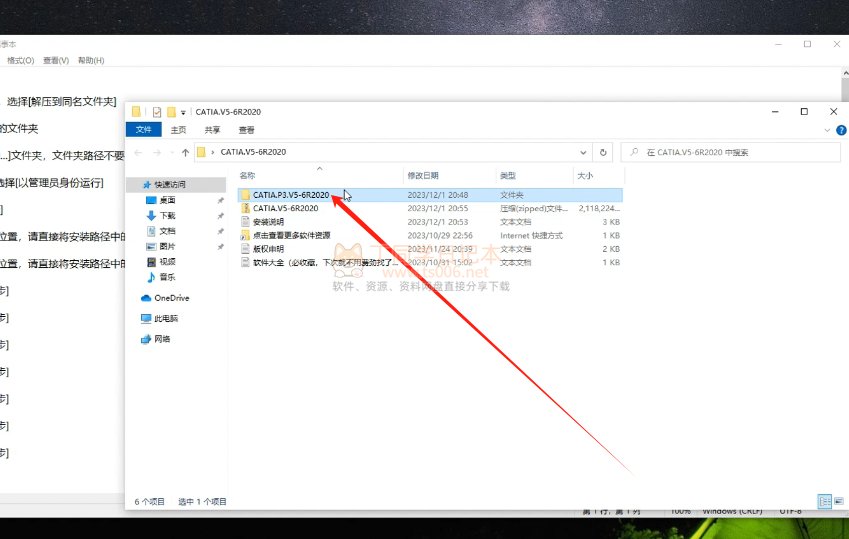Viewport: 849px width, 539px height.
Task: Click CATIA.V5-6R2020 in the address bar
Action: (x=253, y=152)
